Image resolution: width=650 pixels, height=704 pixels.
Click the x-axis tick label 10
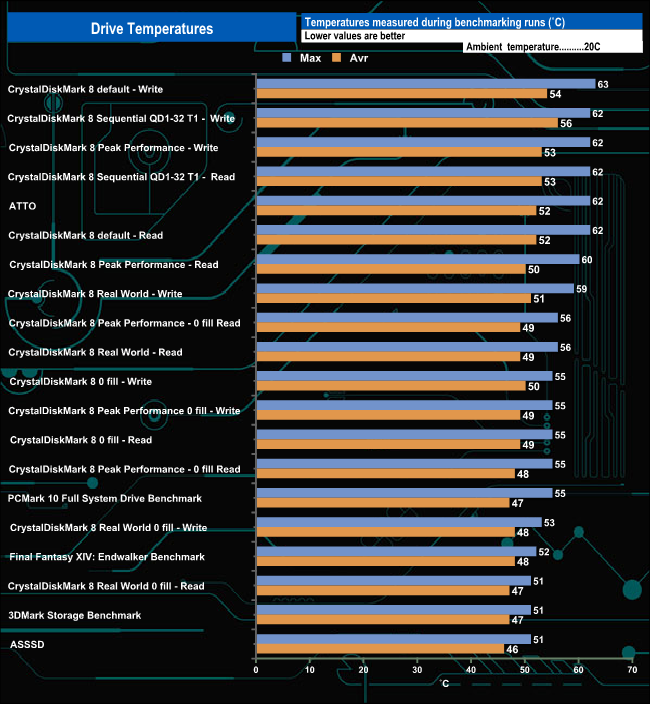[310, 670]
